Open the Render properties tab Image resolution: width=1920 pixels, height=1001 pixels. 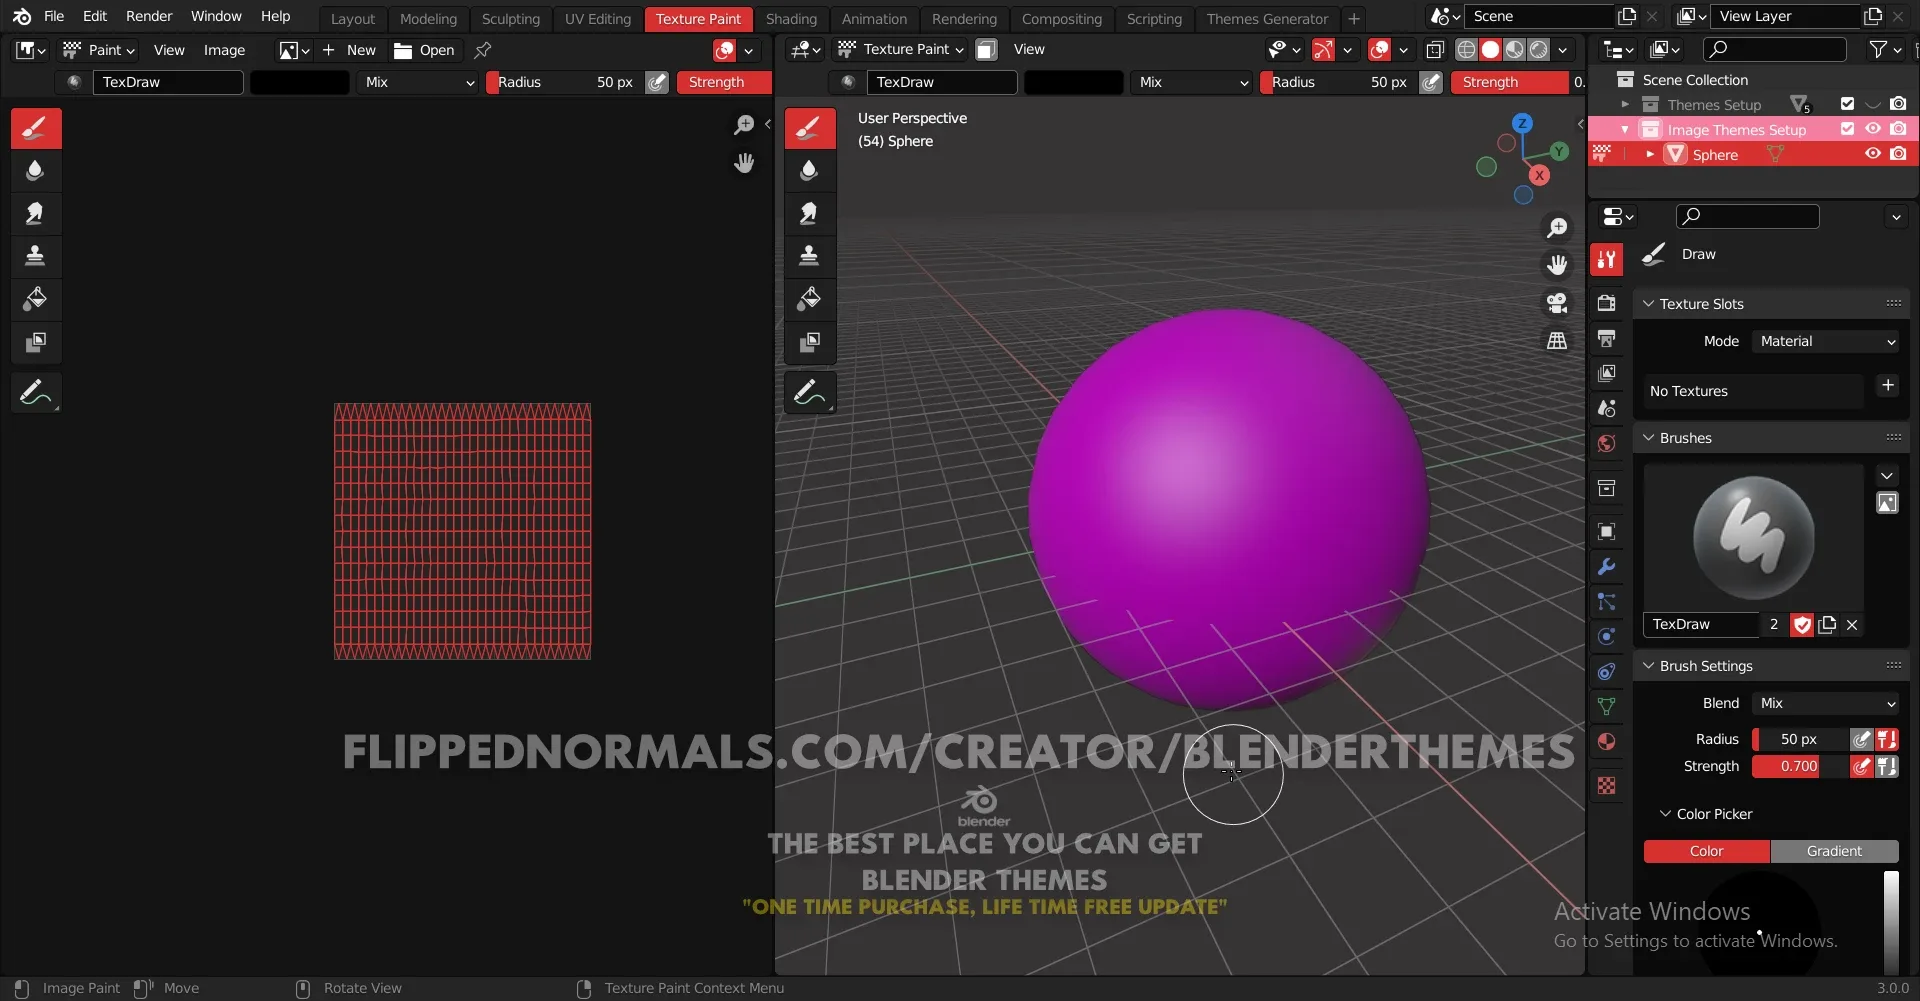[1607, 303]
